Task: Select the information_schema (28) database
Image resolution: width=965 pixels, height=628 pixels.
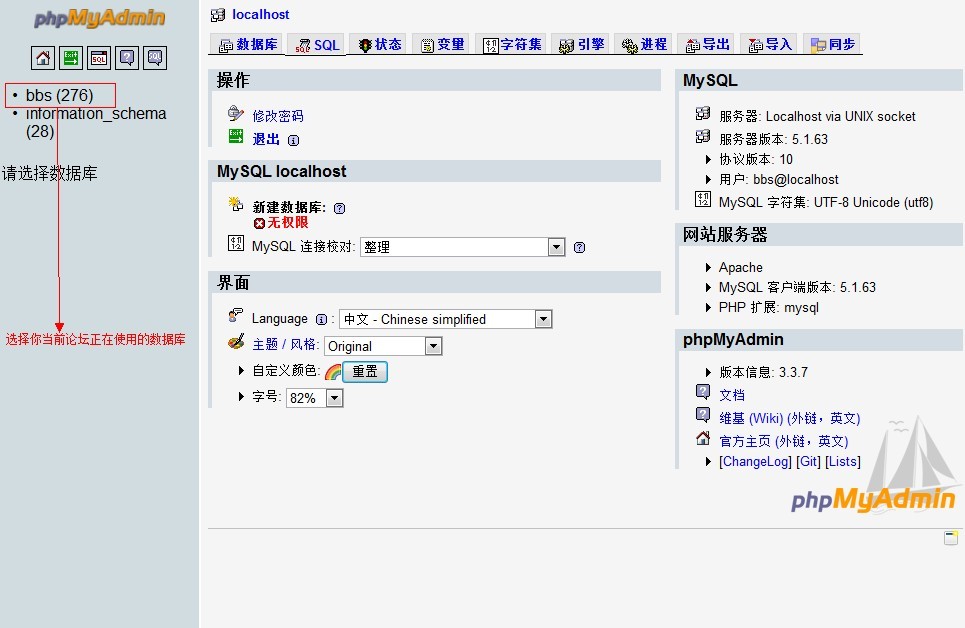Action: [x=95, y=122]
